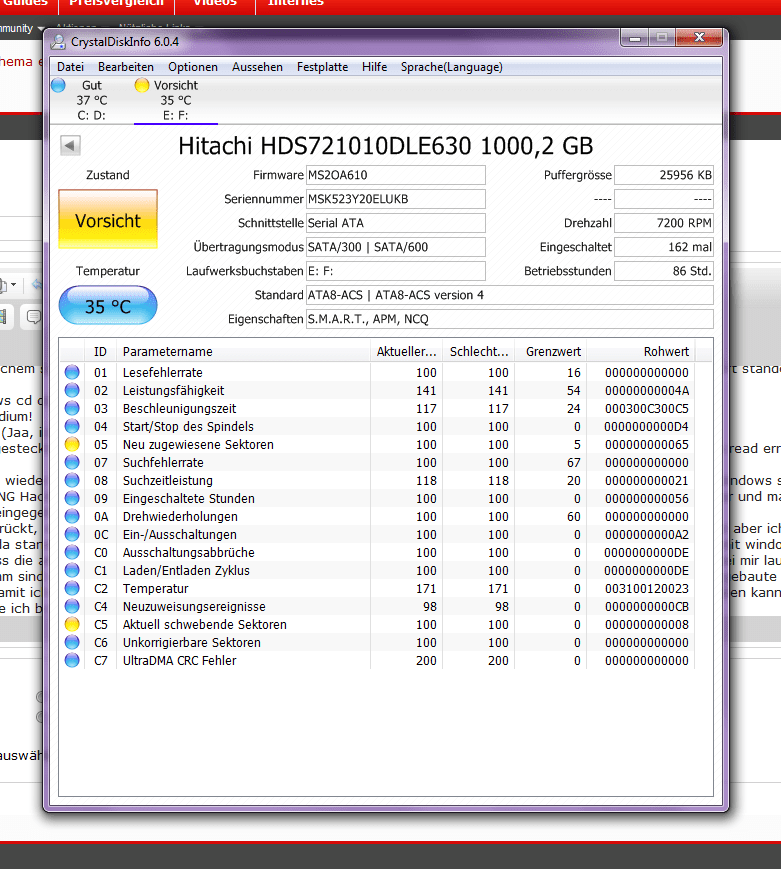Click the ID column header

pyautogui.click(x=100, y=352)
